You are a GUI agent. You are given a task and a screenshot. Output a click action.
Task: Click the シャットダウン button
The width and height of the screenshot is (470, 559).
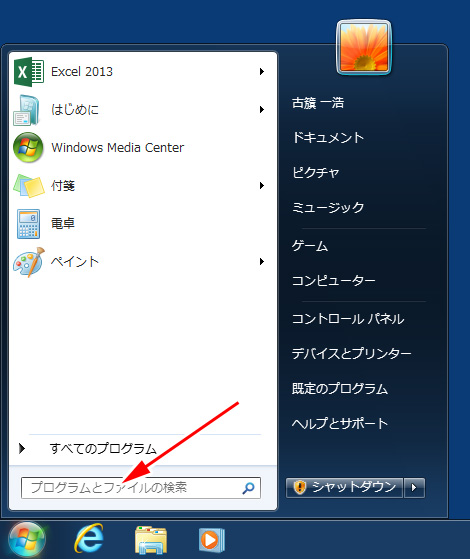pos(344,487)
